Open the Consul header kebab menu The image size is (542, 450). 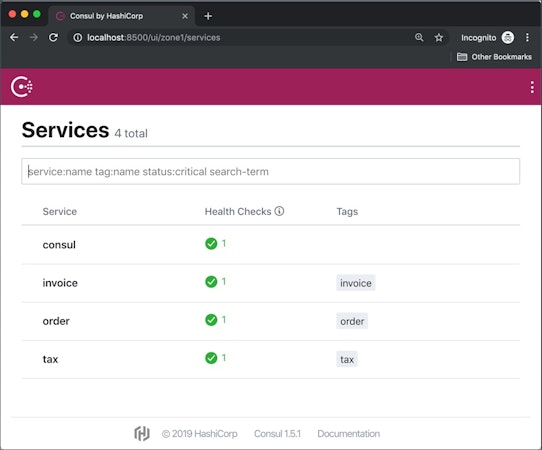pos(532,87)
